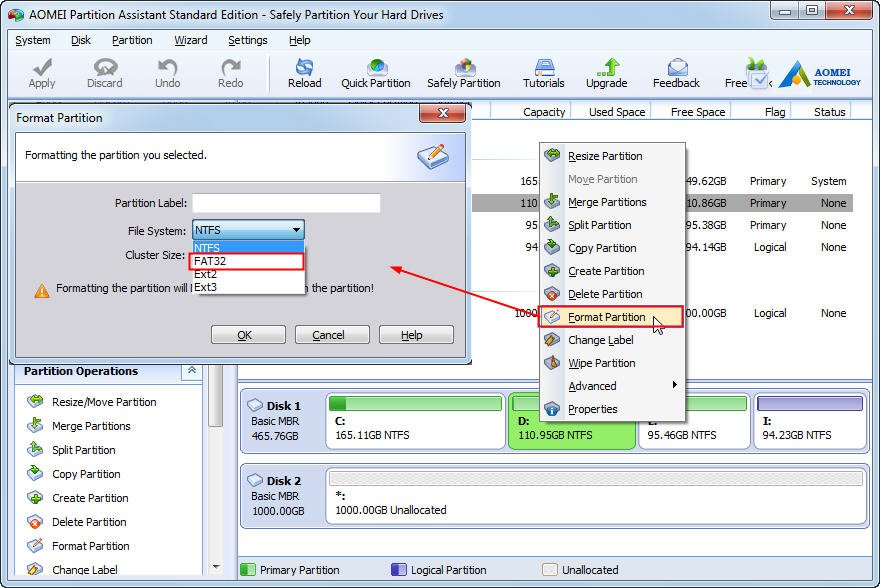
Task: Click Disk 2 drive icon
Action: pos(255,480)
